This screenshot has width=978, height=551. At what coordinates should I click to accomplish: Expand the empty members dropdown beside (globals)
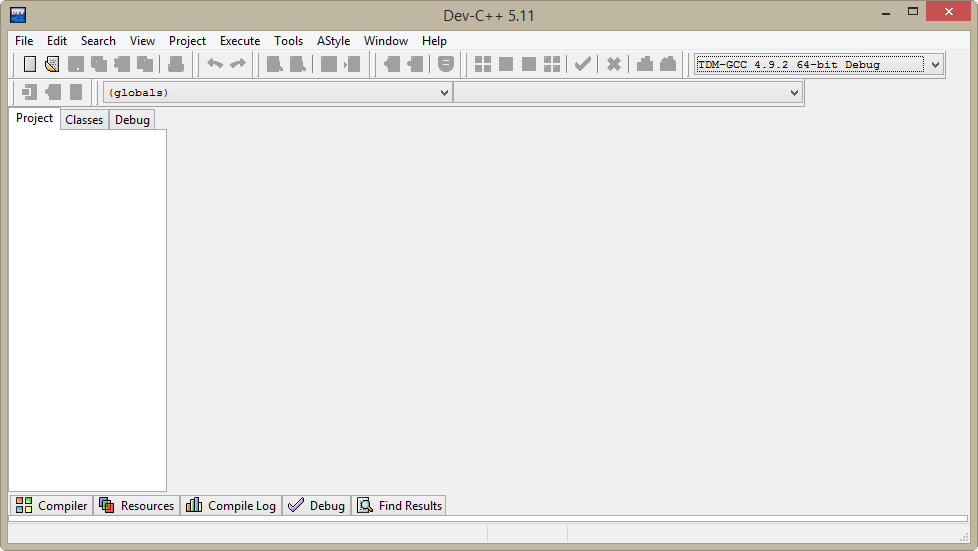794,92
